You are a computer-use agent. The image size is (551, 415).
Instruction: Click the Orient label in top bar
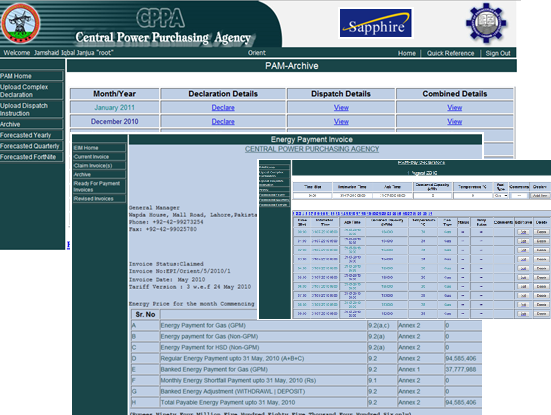click(x=257, y=53)
